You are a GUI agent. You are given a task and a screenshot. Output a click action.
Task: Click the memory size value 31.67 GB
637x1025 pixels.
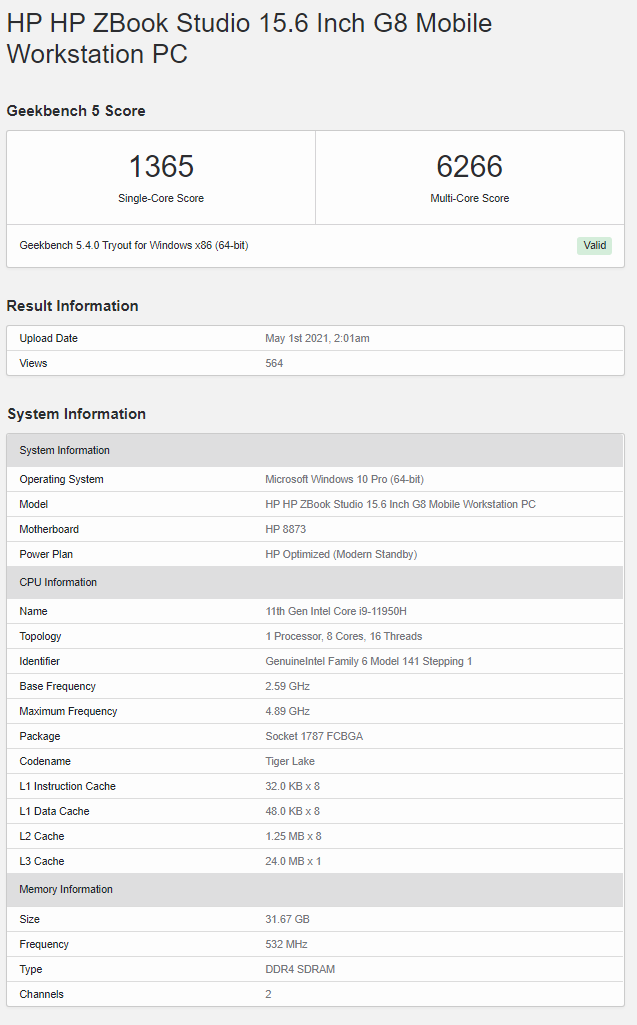point(287,919)
